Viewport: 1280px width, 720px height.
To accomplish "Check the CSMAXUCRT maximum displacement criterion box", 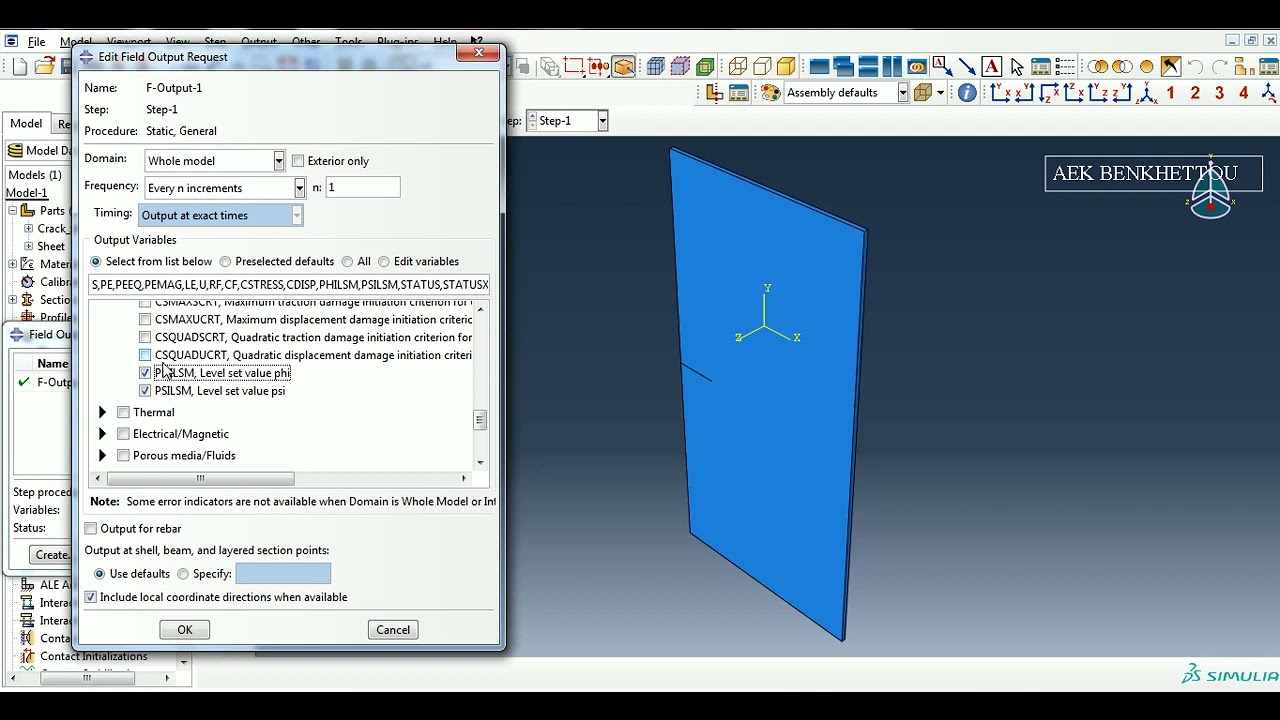I will coord(145,320).
